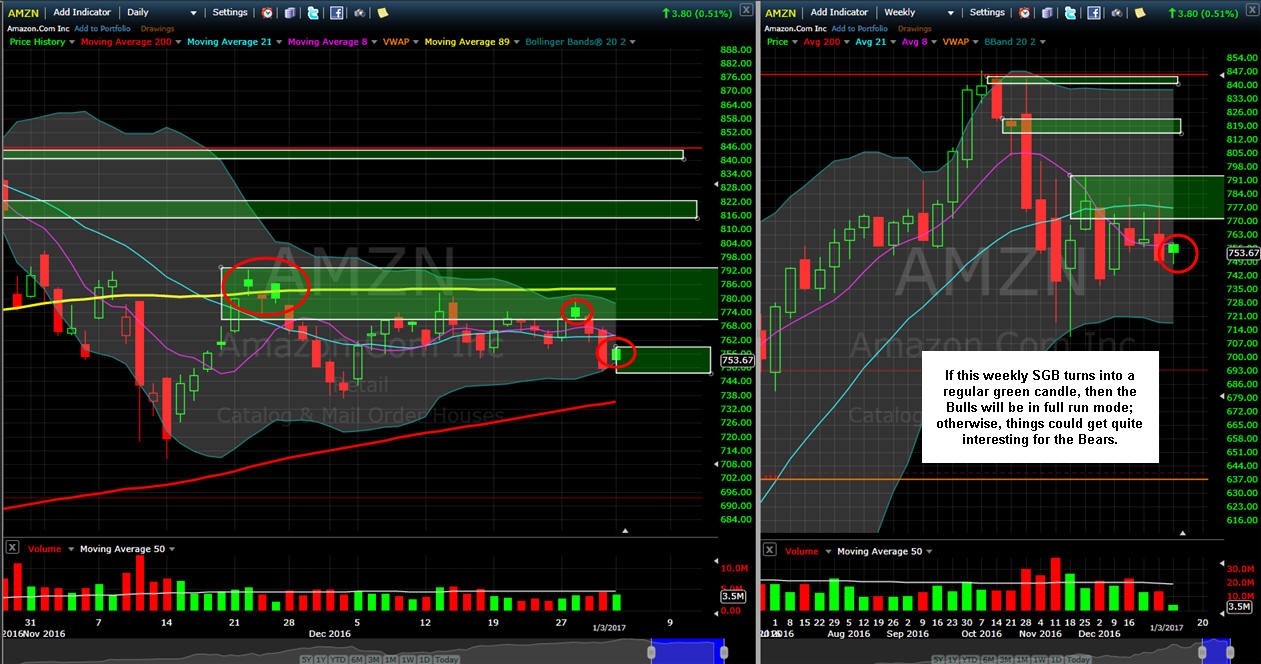The width and height of the screenshot is (1261, 664).
Task: Click the camera snapshot icon in Weekly chart toolbar
Action: click(1116, 13)
